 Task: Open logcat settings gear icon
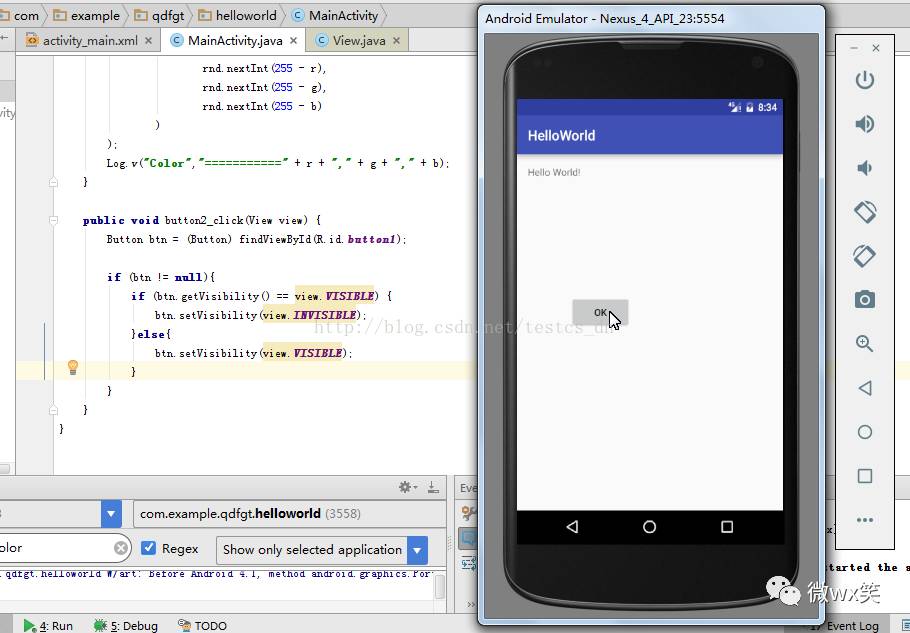(407, 487)
